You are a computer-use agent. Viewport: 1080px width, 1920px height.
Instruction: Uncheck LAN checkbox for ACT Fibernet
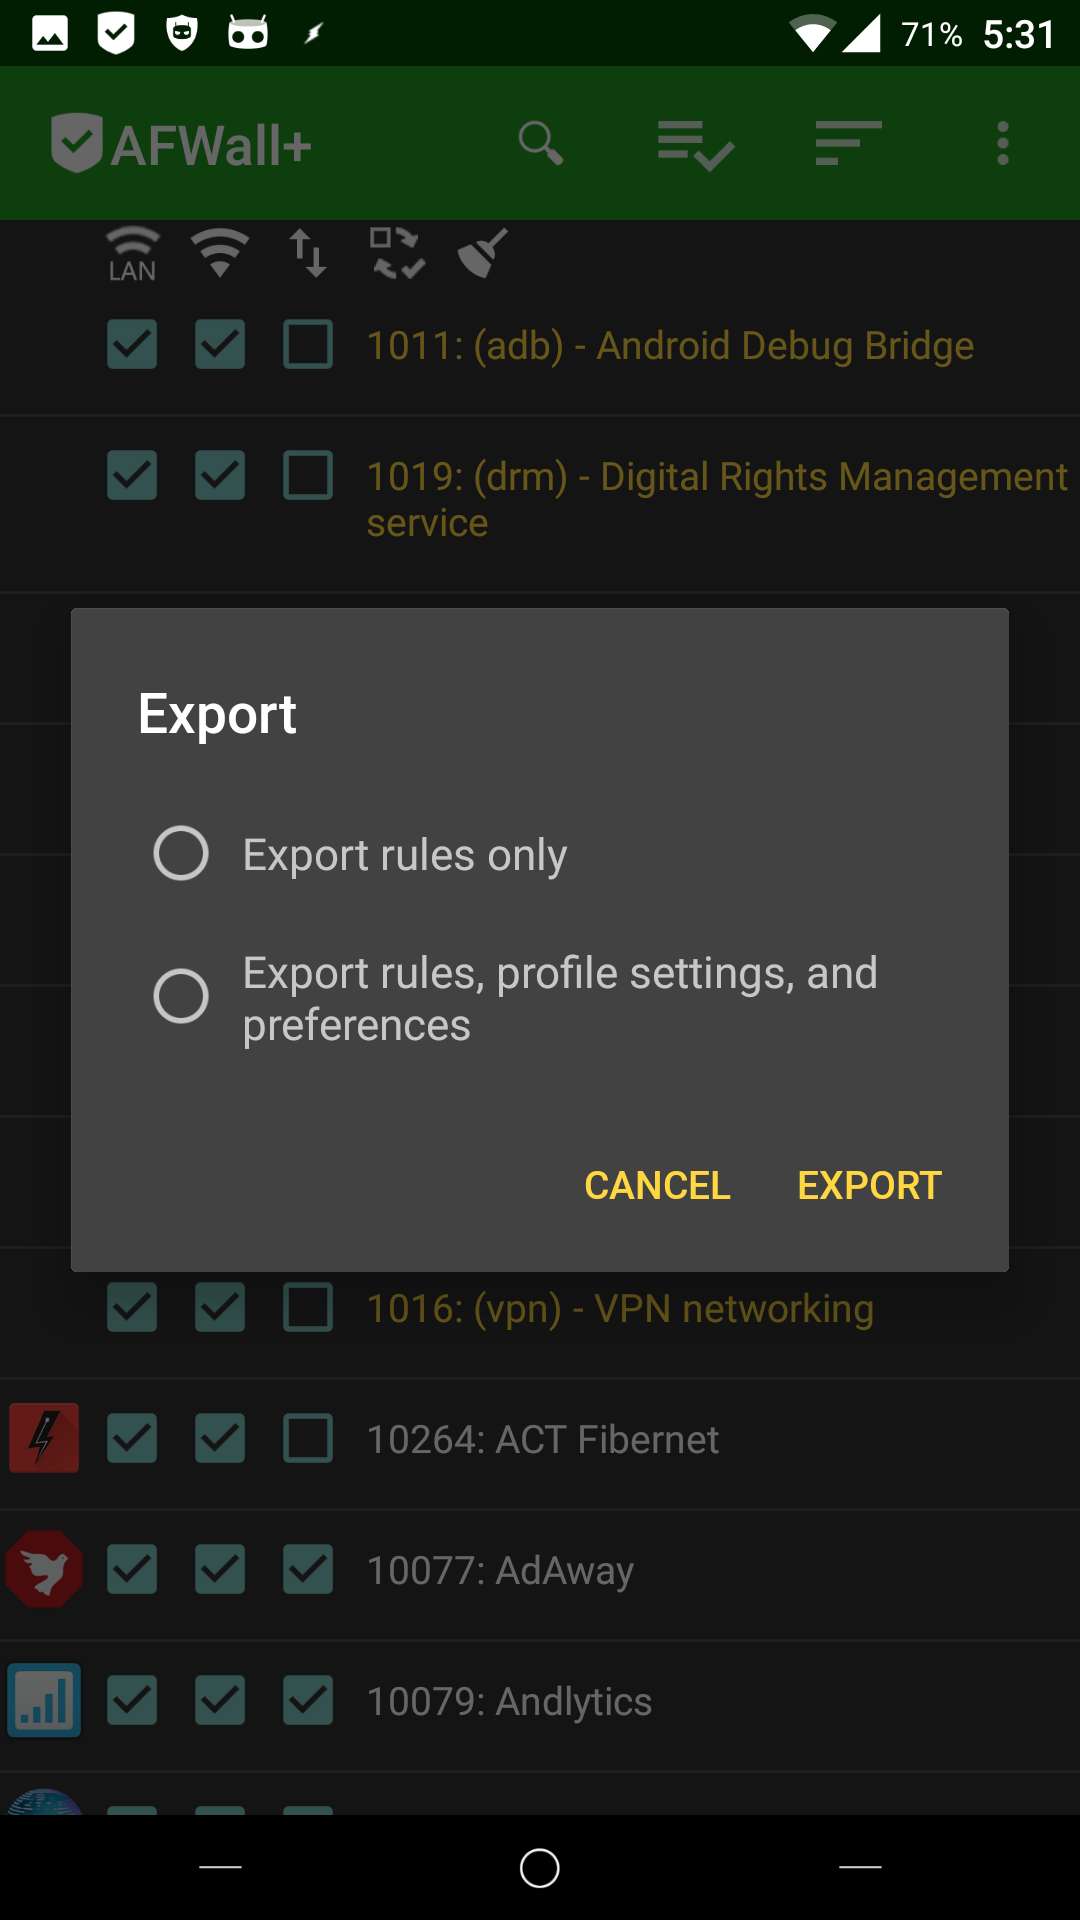pos(132,1438)
